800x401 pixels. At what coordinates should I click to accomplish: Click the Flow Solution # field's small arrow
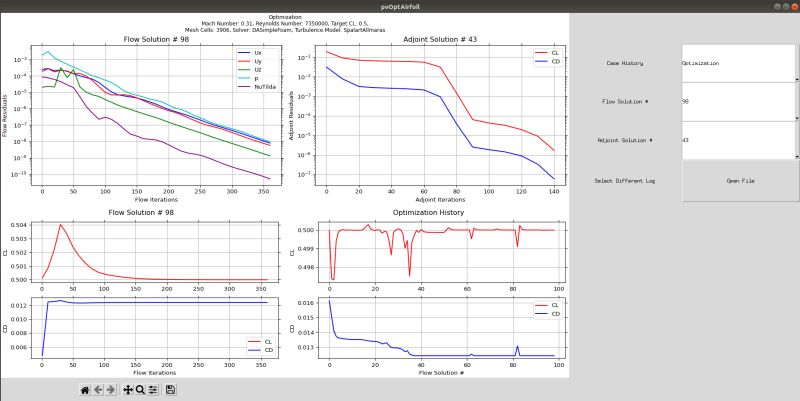click(x=797, y=118)
